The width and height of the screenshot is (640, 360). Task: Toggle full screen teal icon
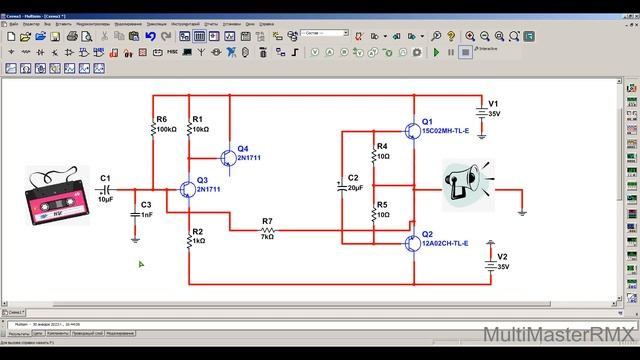tap(529, 36)
